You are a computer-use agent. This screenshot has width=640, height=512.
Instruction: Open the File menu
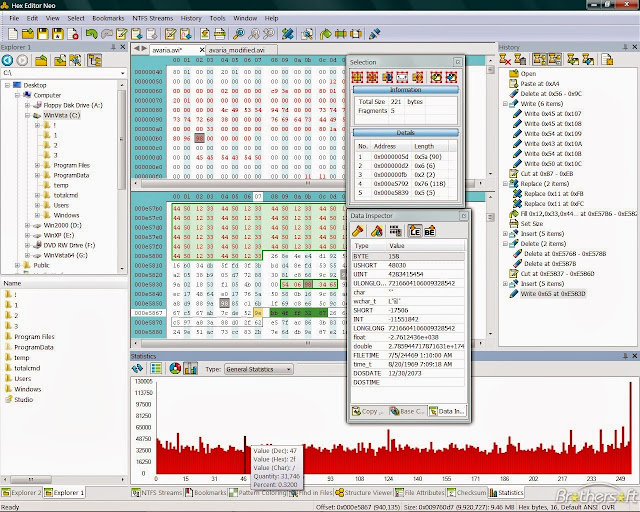pos(14,18)
